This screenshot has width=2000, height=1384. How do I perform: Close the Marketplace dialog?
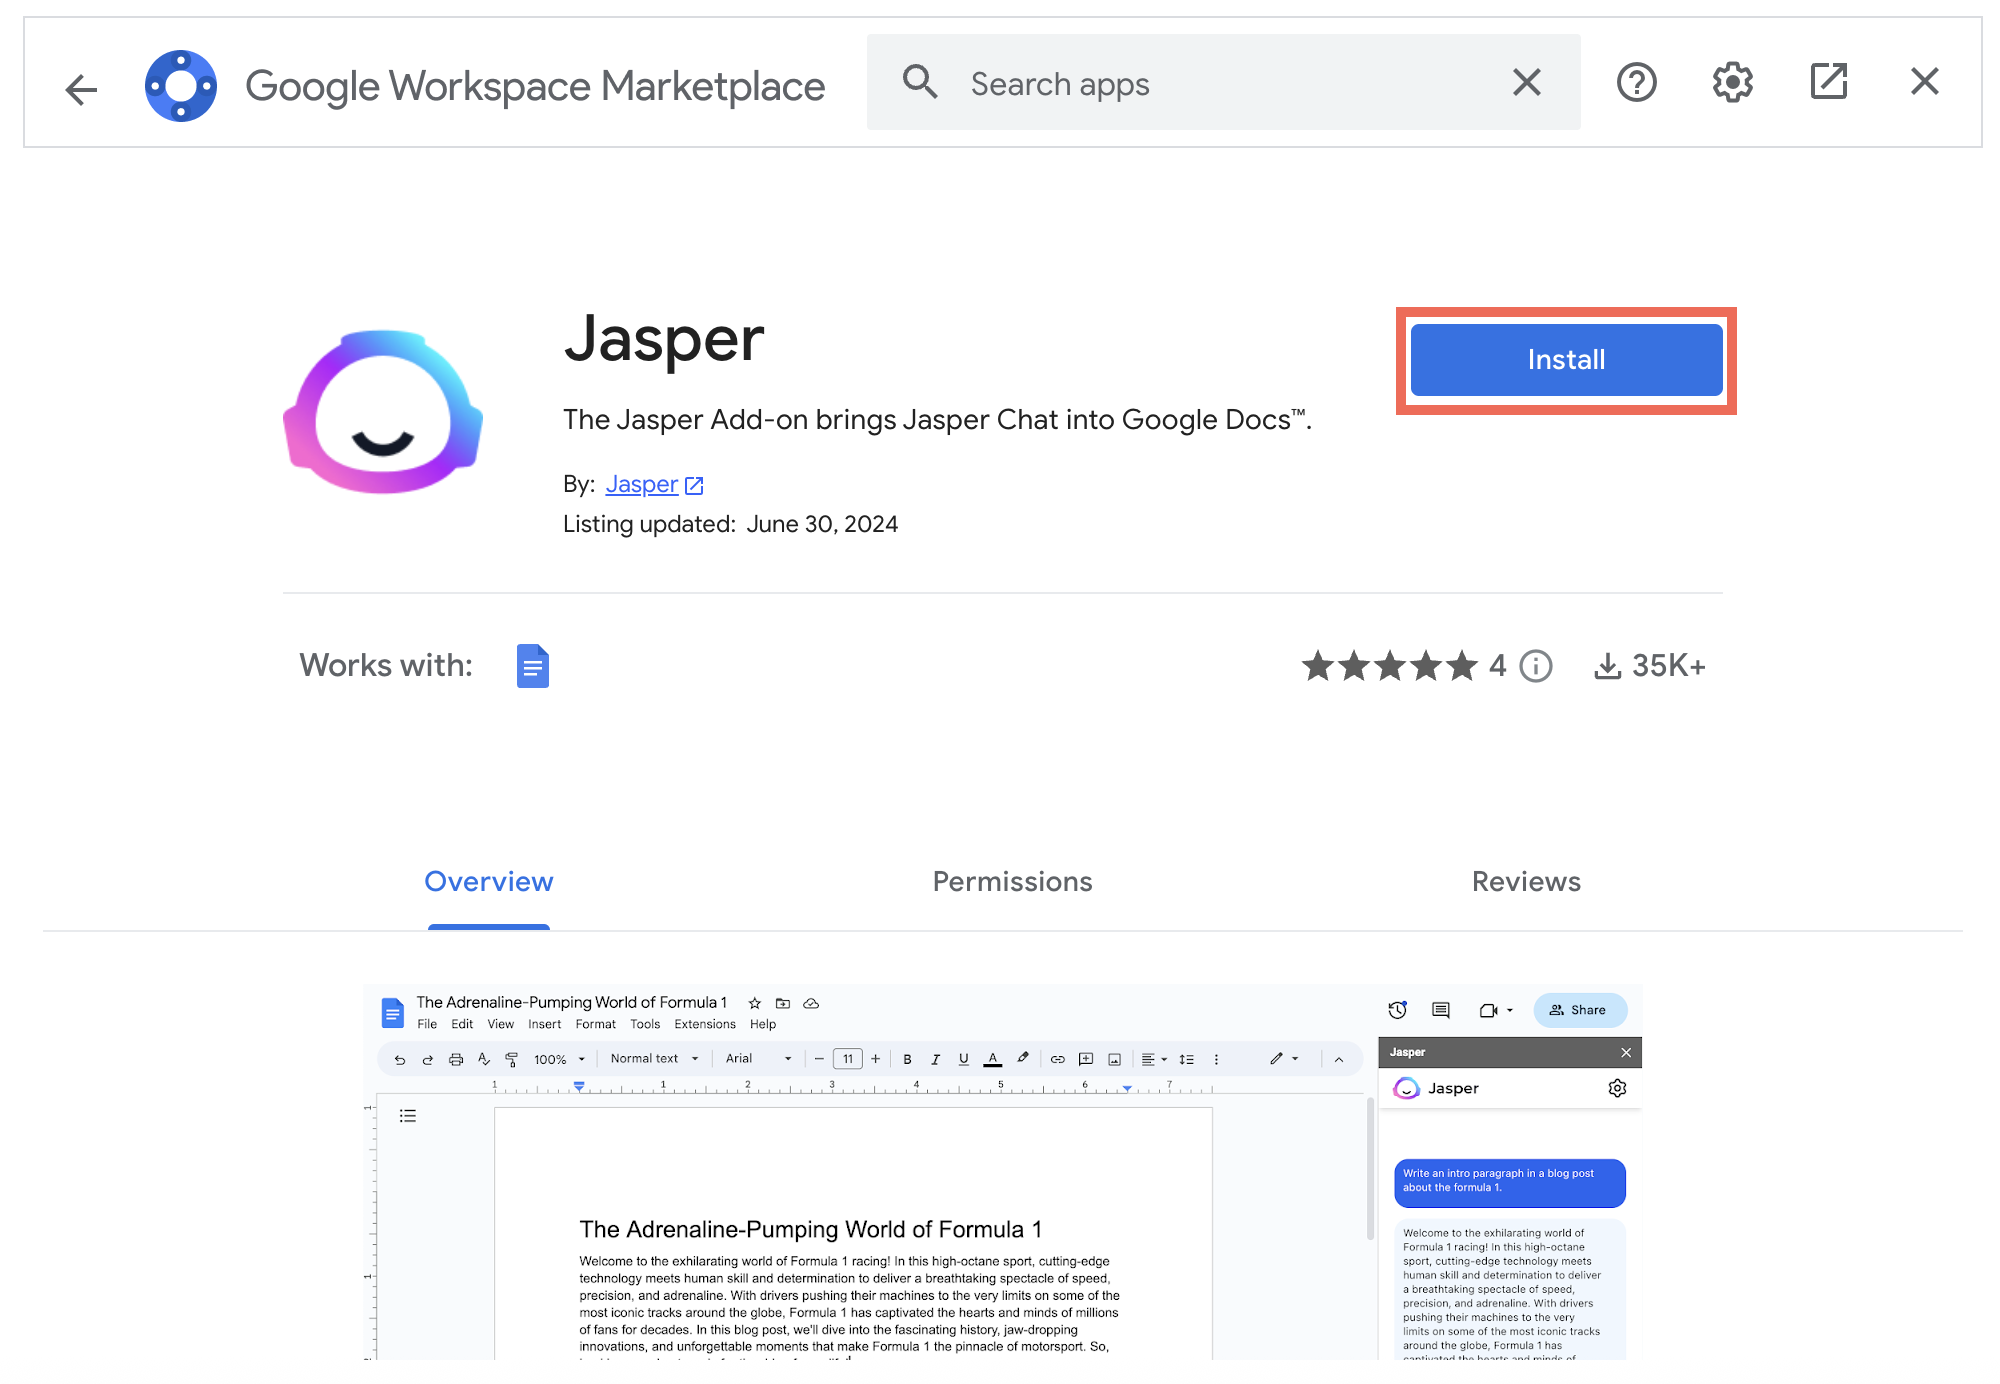click(1924, 82)
